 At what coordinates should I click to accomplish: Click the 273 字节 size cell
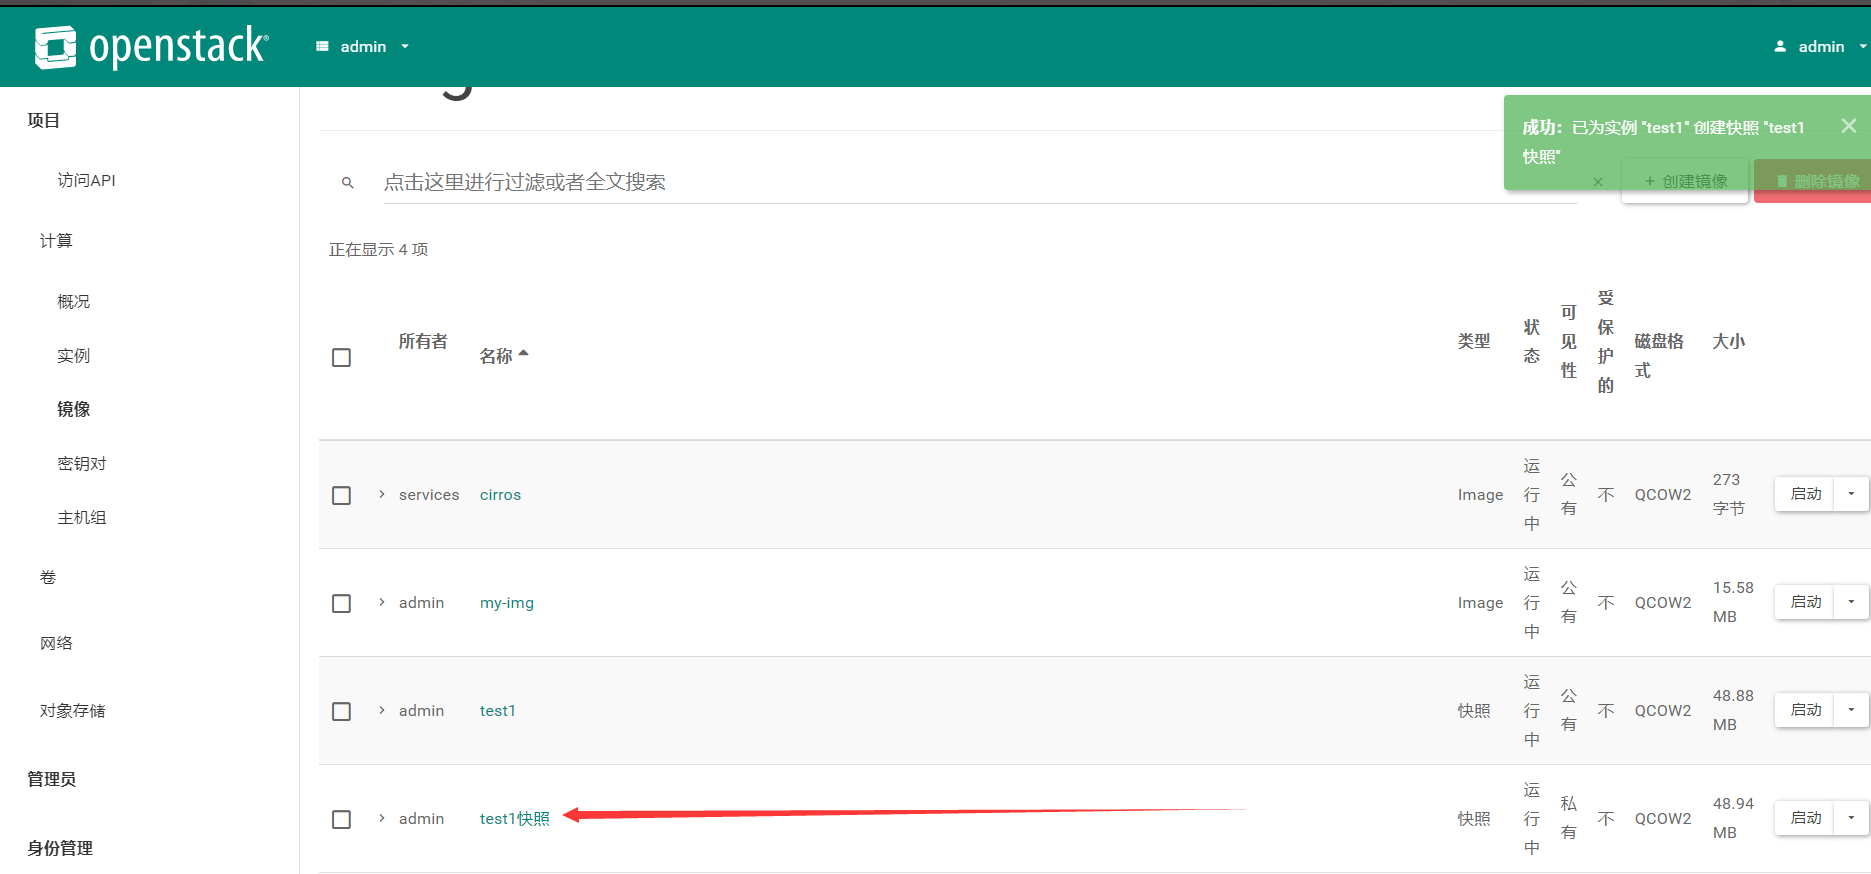click(1729, 494)
